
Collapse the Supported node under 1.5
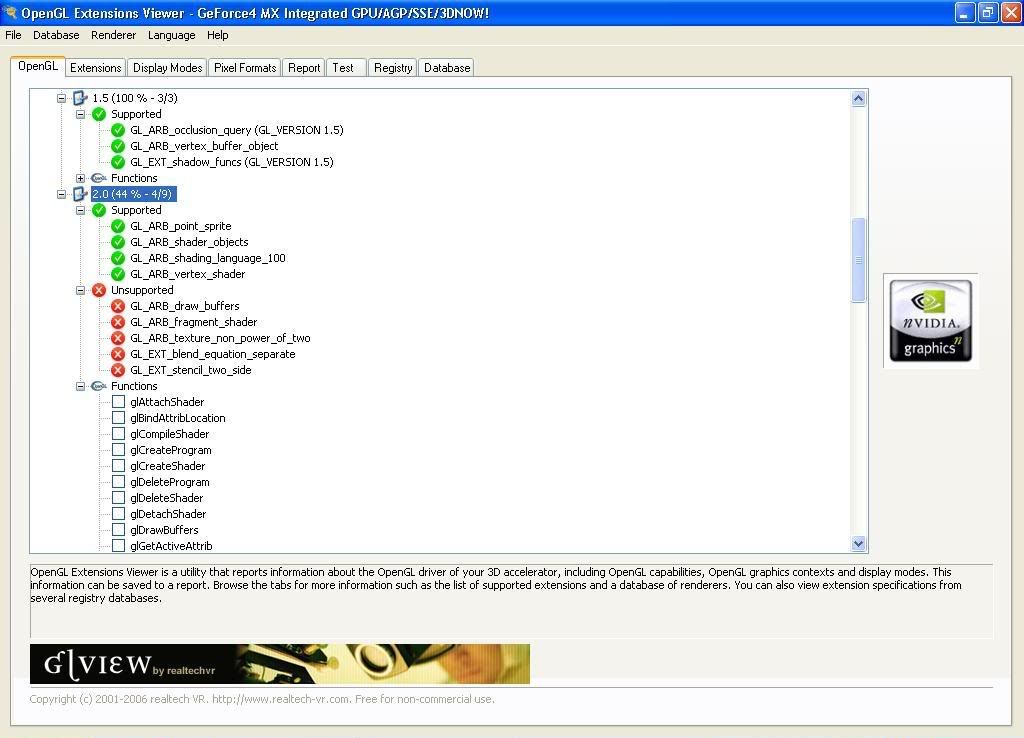(x=80, y=114)
